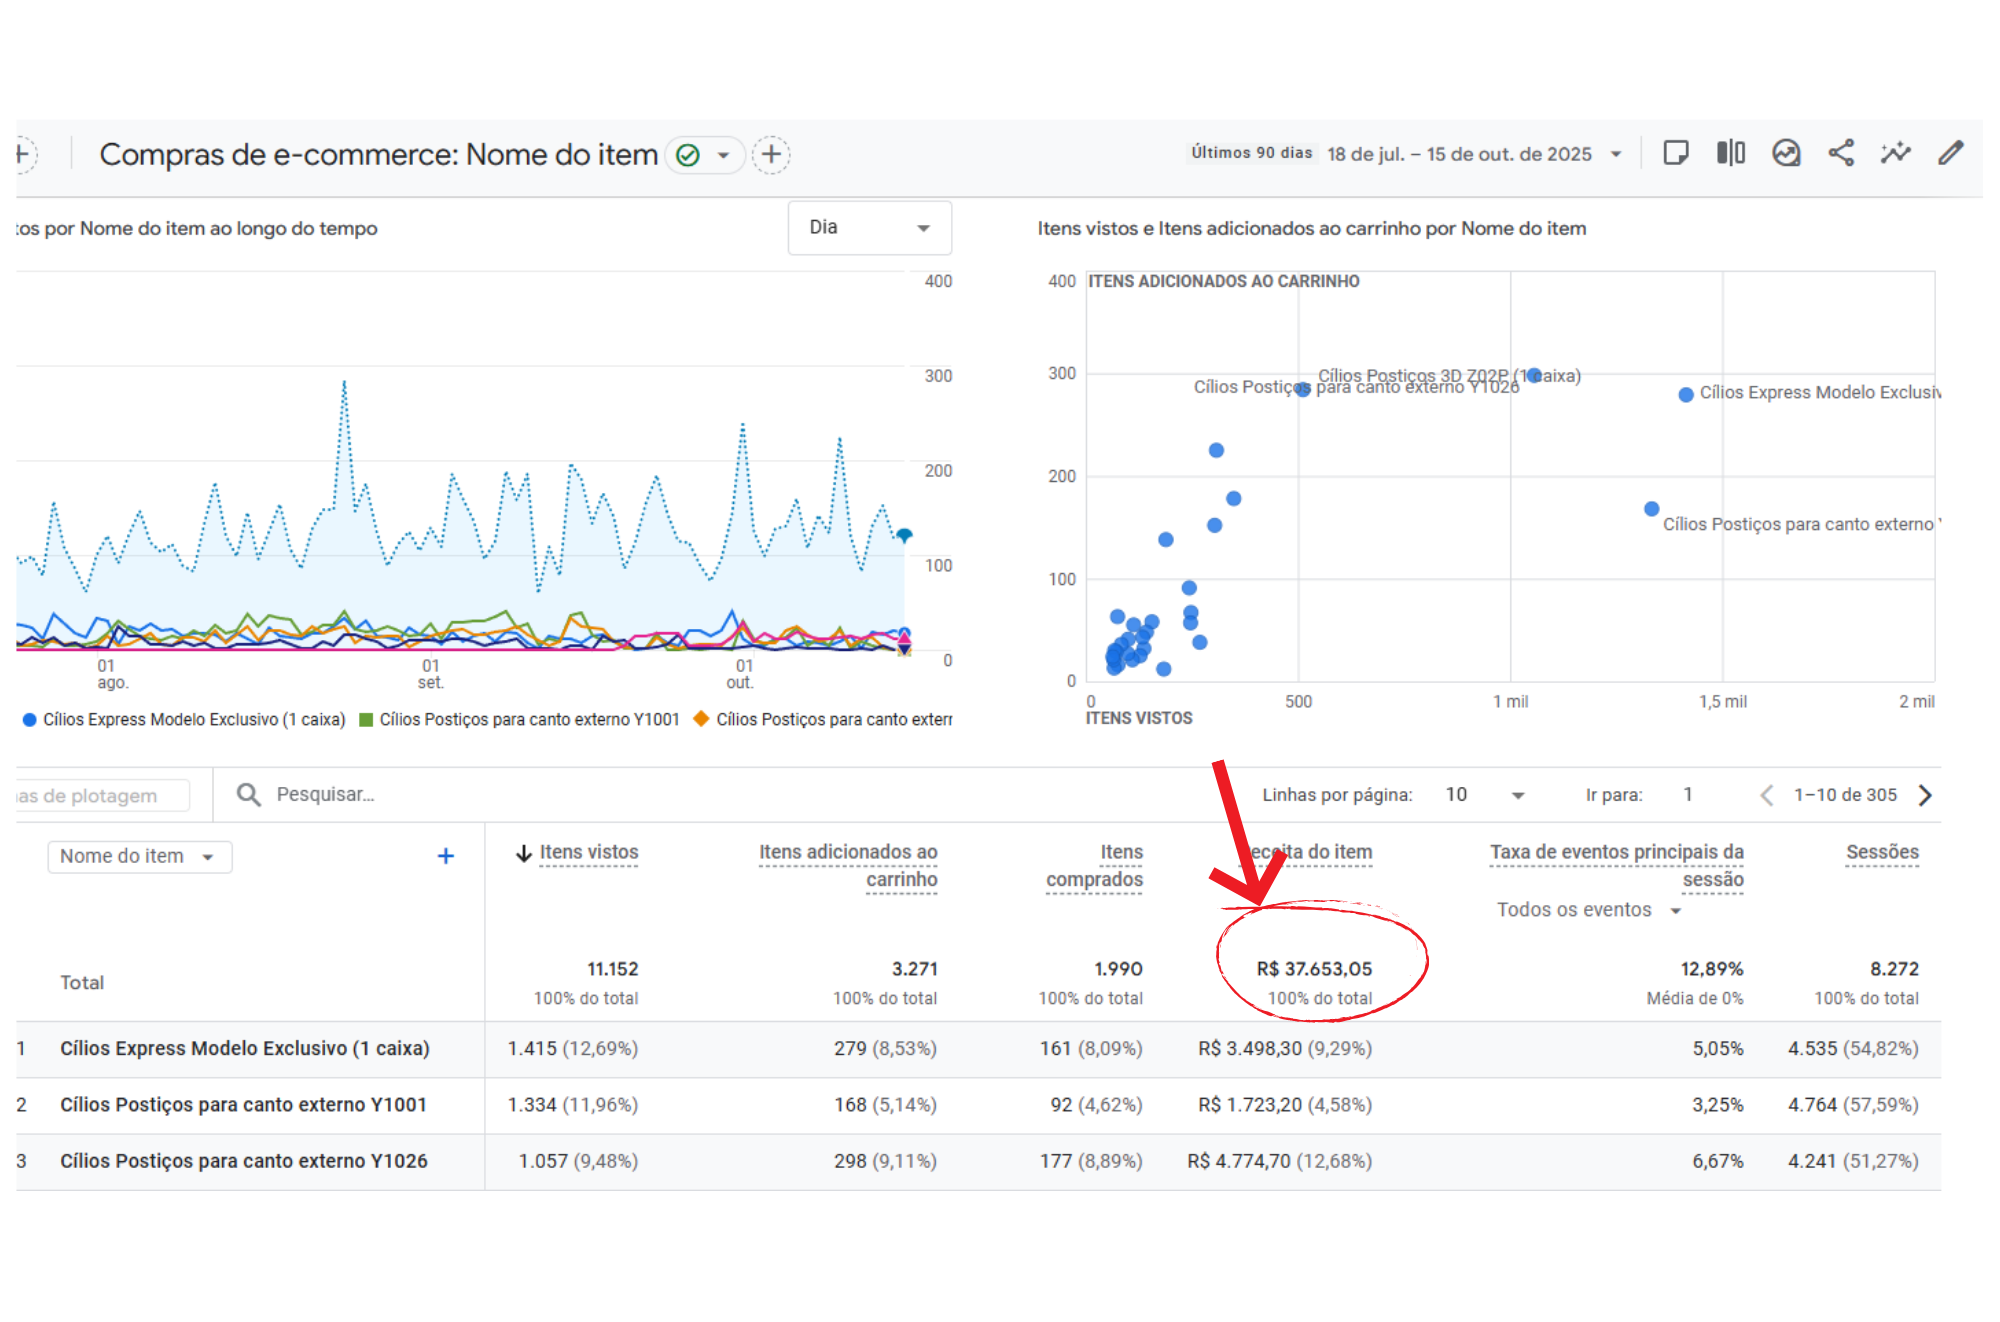Add a filter with the dashed plus circle
The image size is (2000, 1322).
pyautogui.click(x=771, y=155)
